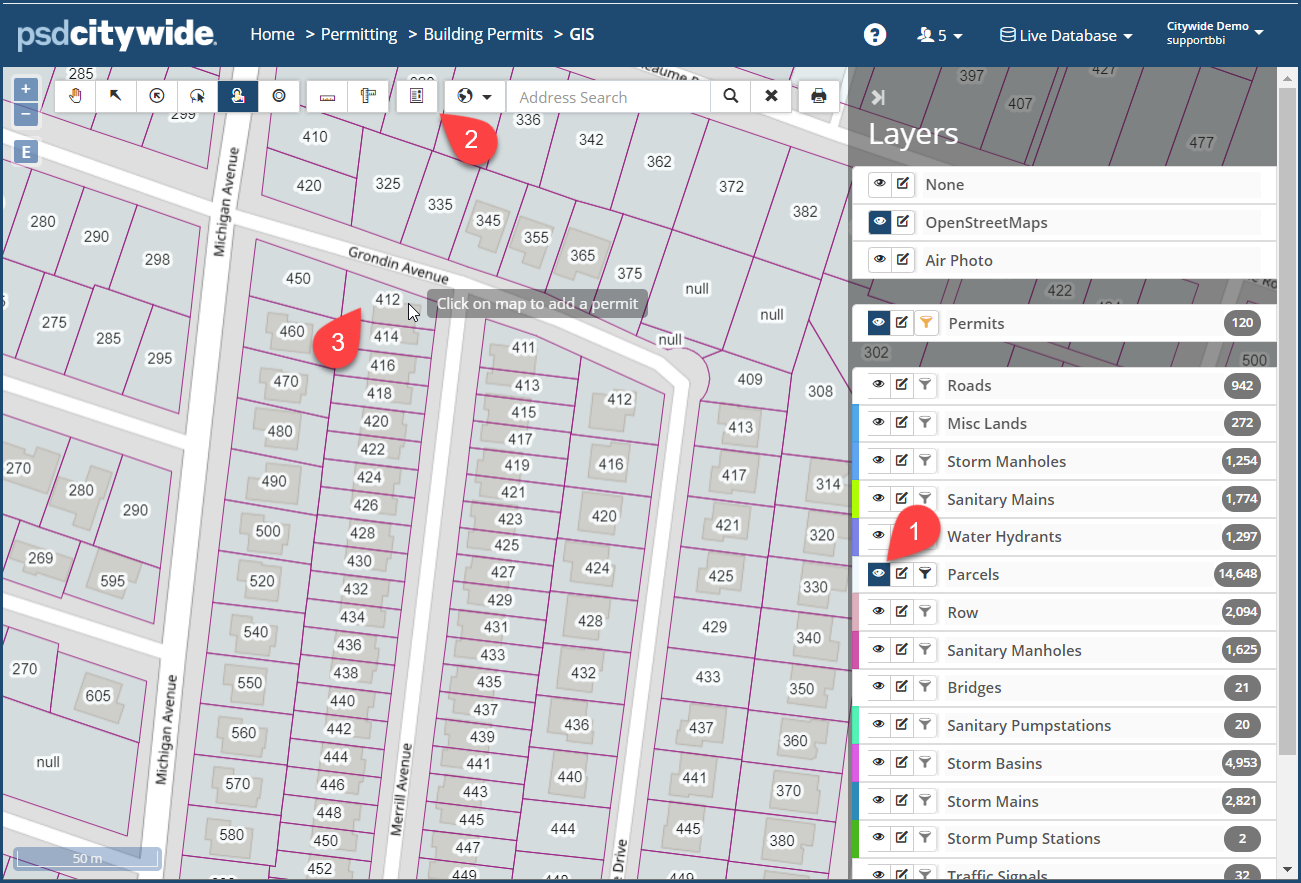Filter the Permits layer with funnel icon
This screenshot has height=883, width=1301.
coord(926,323)
